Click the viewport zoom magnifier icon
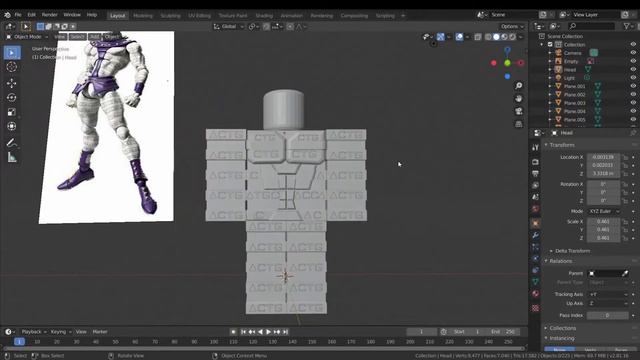This screenshot has width=640, height=360. pos(518,86)
